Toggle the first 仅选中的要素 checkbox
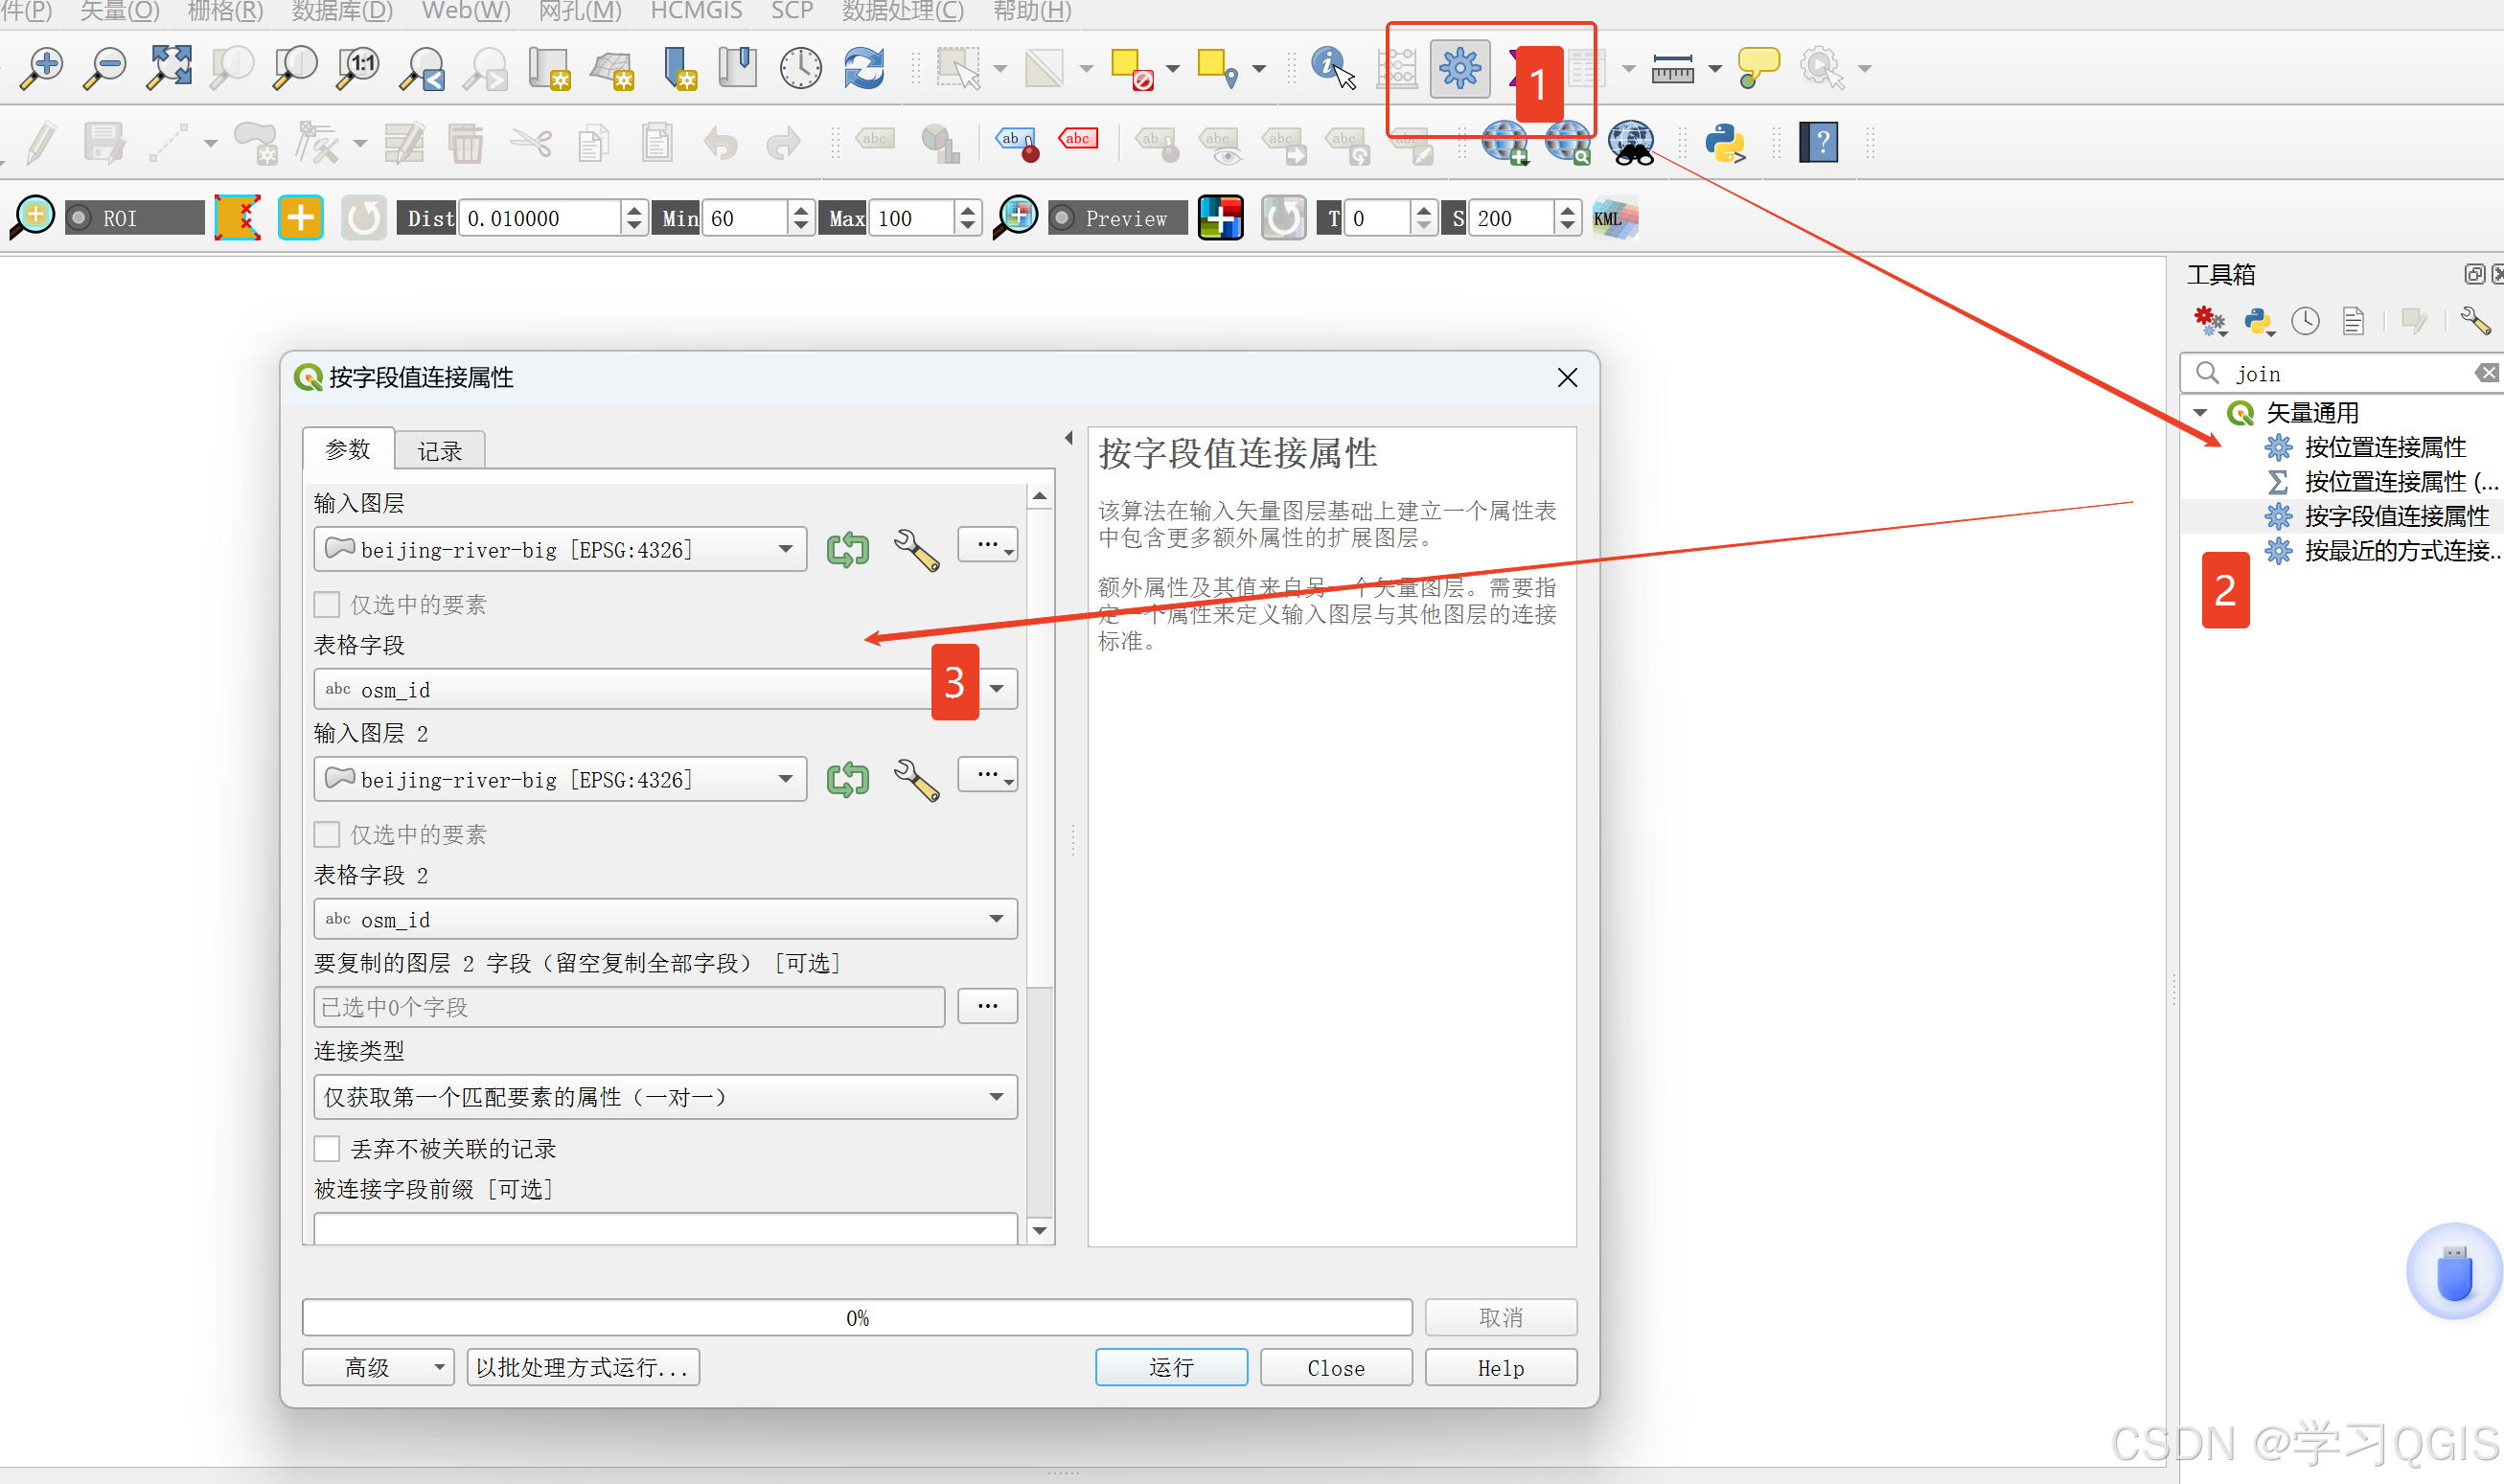 327,604
